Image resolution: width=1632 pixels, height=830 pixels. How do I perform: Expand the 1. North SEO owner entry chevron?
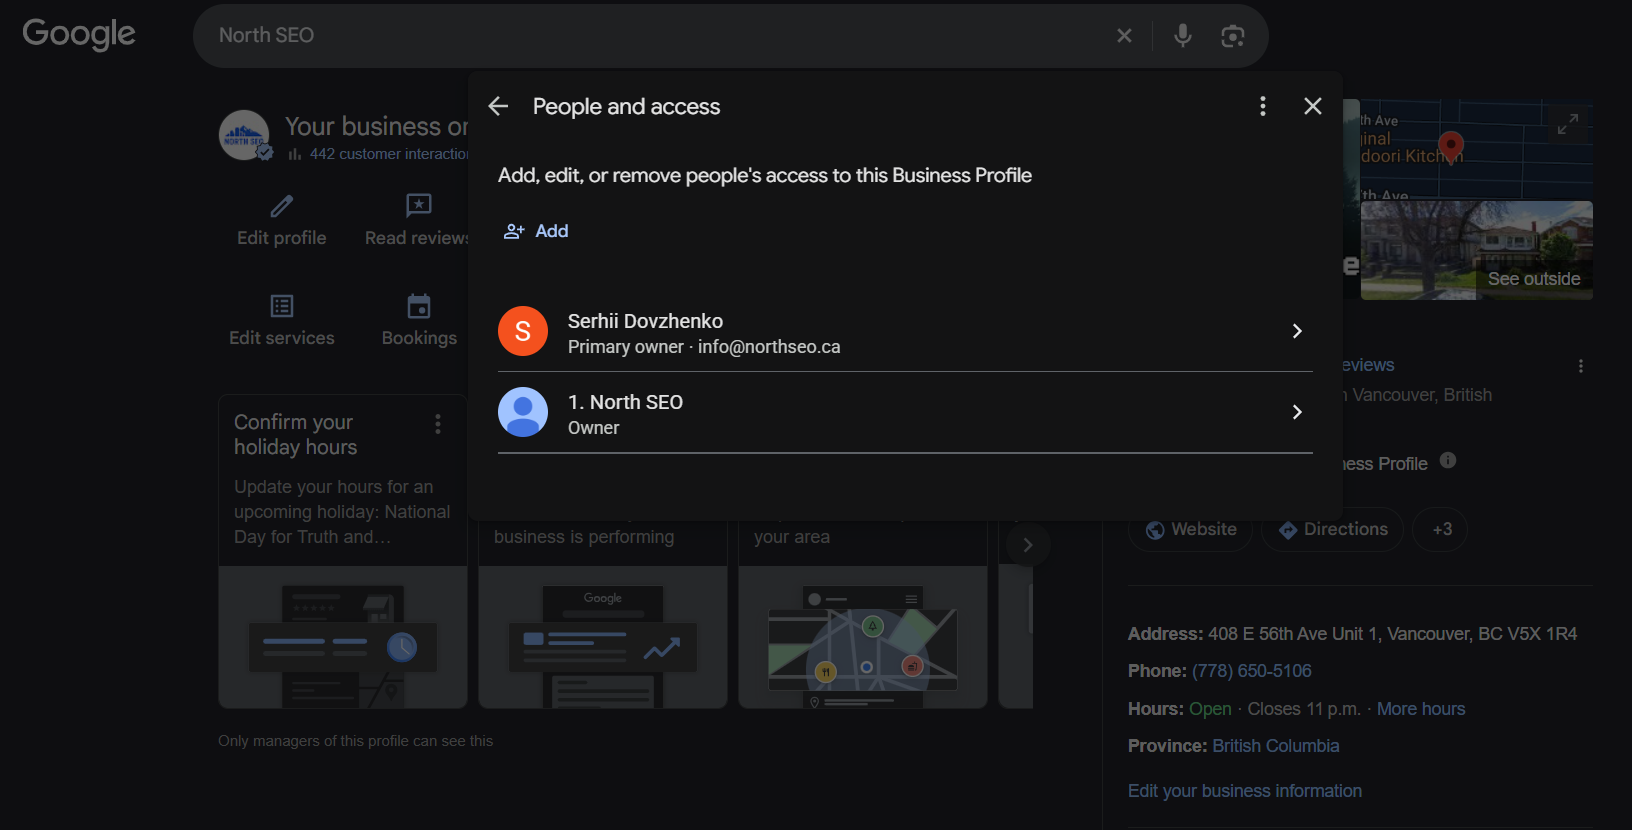(1297, 412)
